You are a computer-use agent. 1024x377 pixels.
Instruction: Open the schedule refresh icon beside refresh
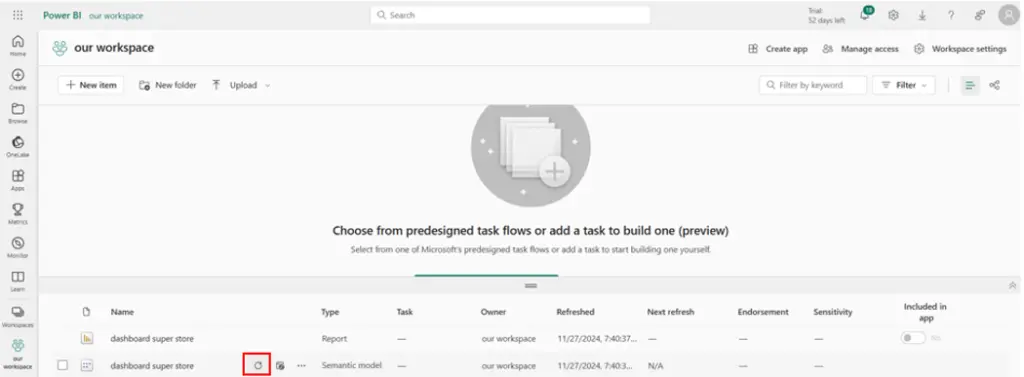click(280, 365)
